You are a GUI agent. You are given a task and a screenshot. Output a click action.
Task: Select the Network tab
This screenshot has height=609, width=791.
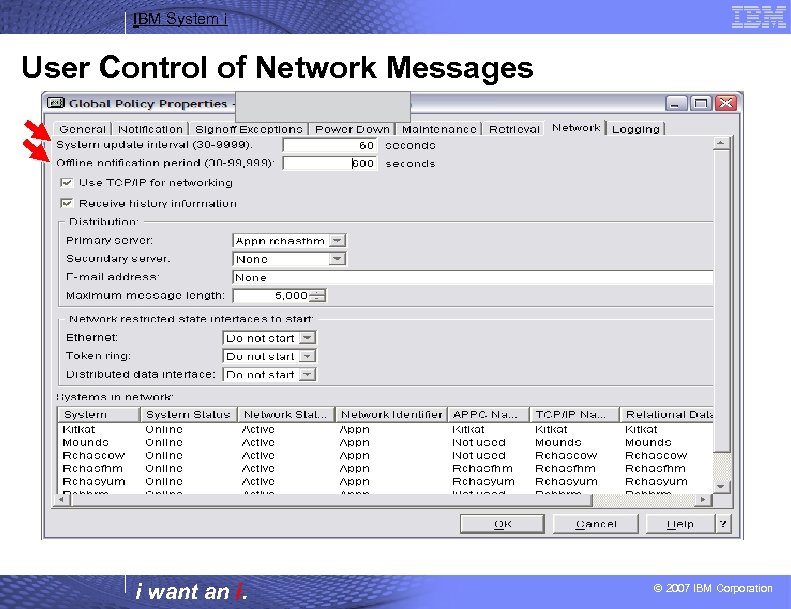(576, 128)
